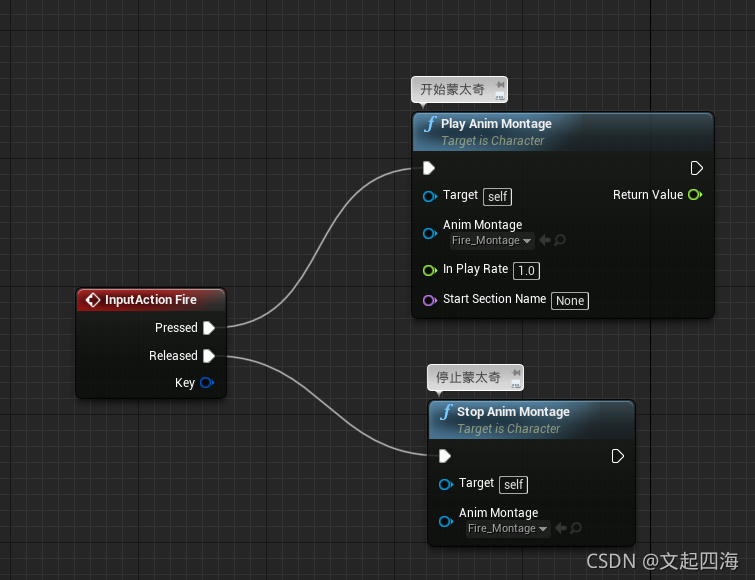Click Play Anim Montage execution input pin
755x580 pixels.
tap(429, 168)
